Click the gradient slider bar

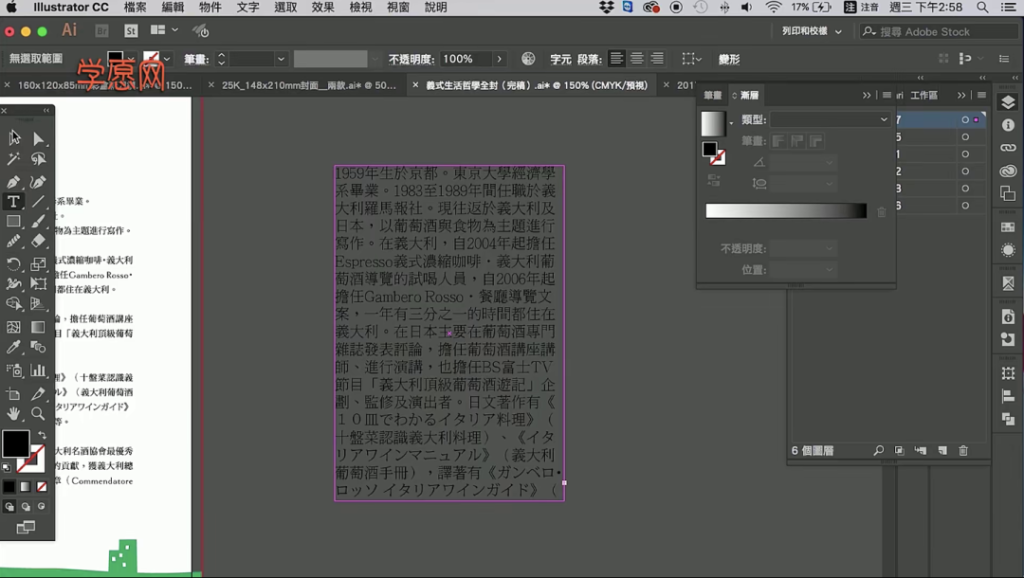click(x=786, y=211)
